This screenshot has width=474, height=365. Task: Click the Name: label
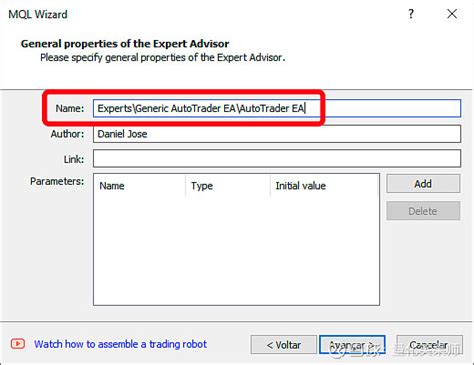70,108
